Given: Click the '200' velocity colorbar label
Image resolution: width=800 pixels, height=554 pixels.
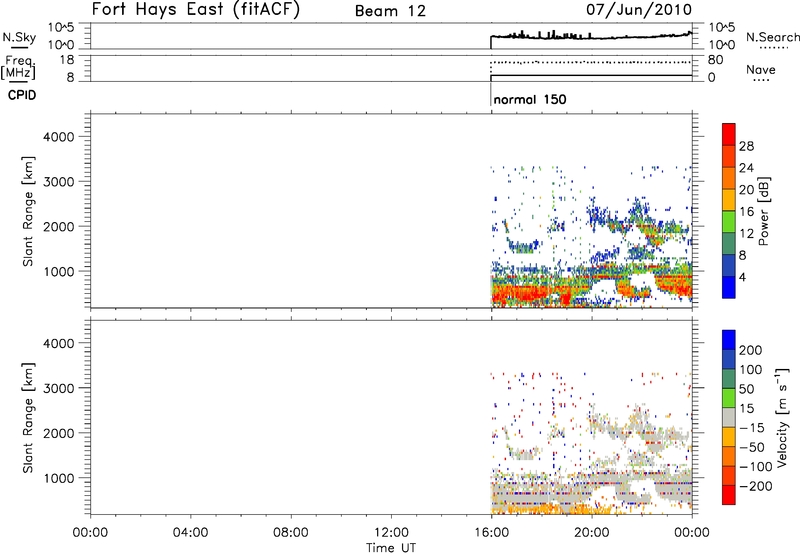Looking at the screenshot, I should click(751, 350).
